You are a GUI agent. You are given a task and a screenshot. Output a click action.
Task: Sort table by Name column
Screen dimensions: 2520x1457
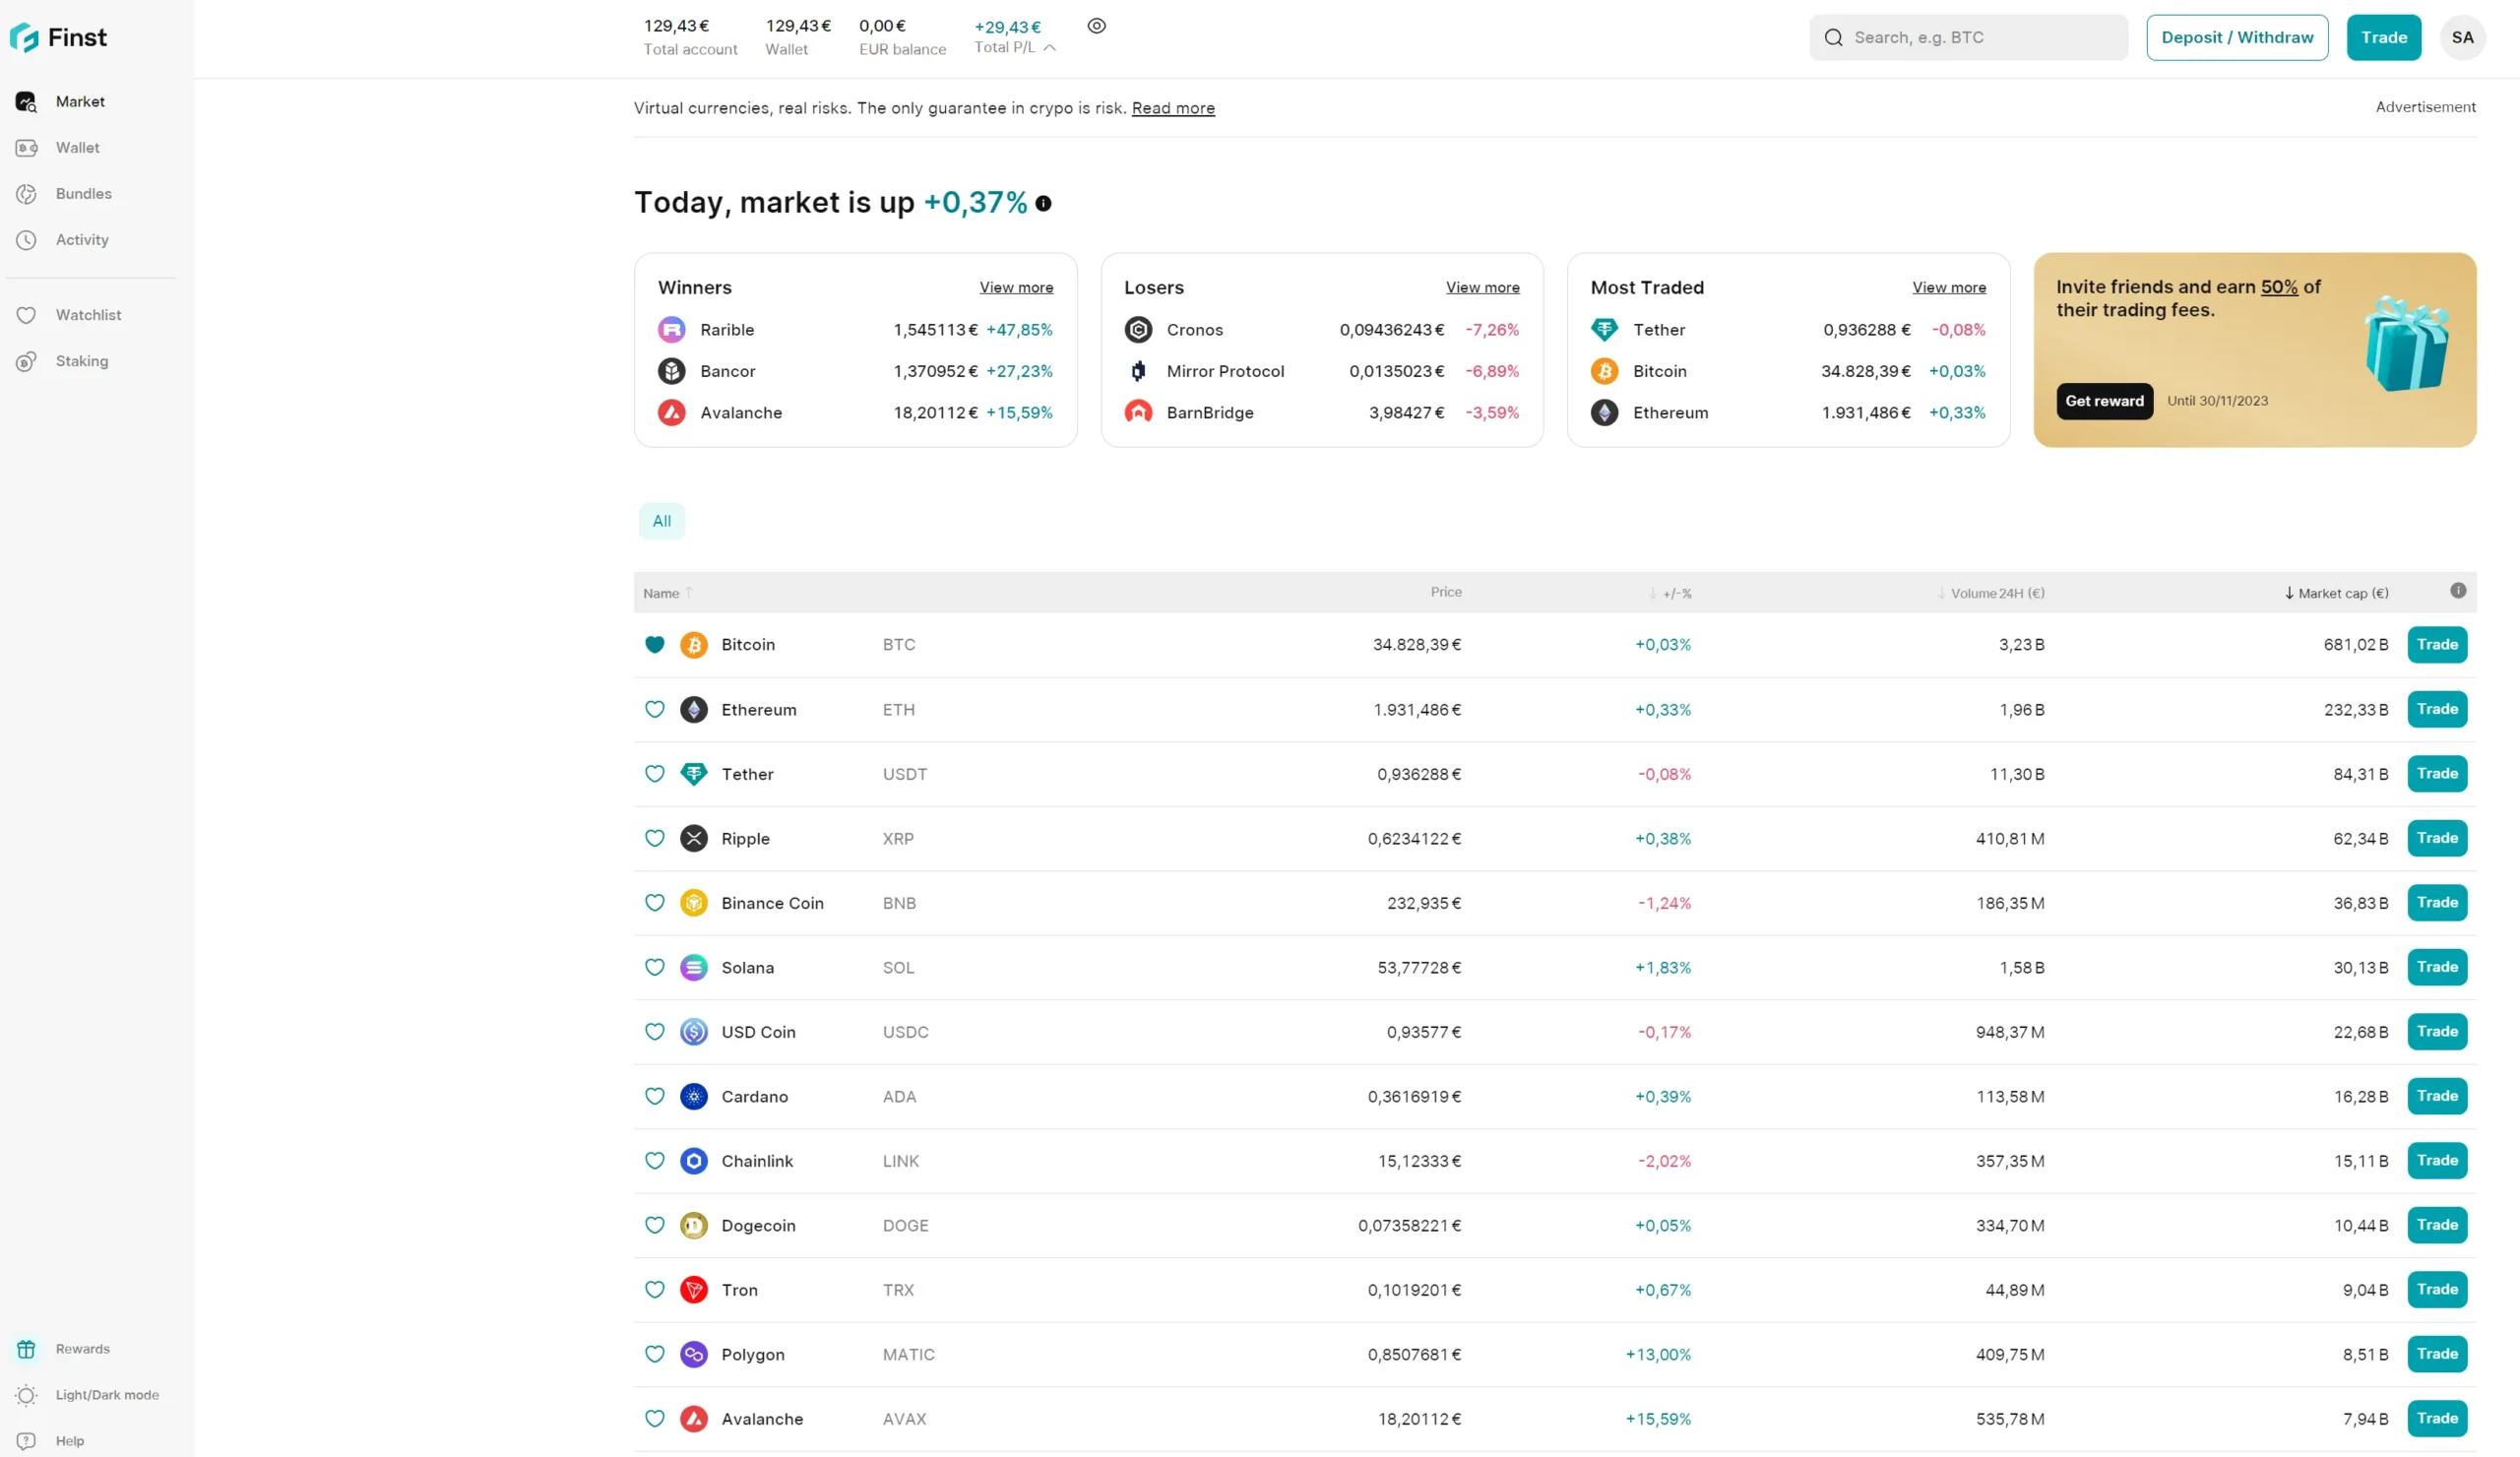(x=667, y=593)
